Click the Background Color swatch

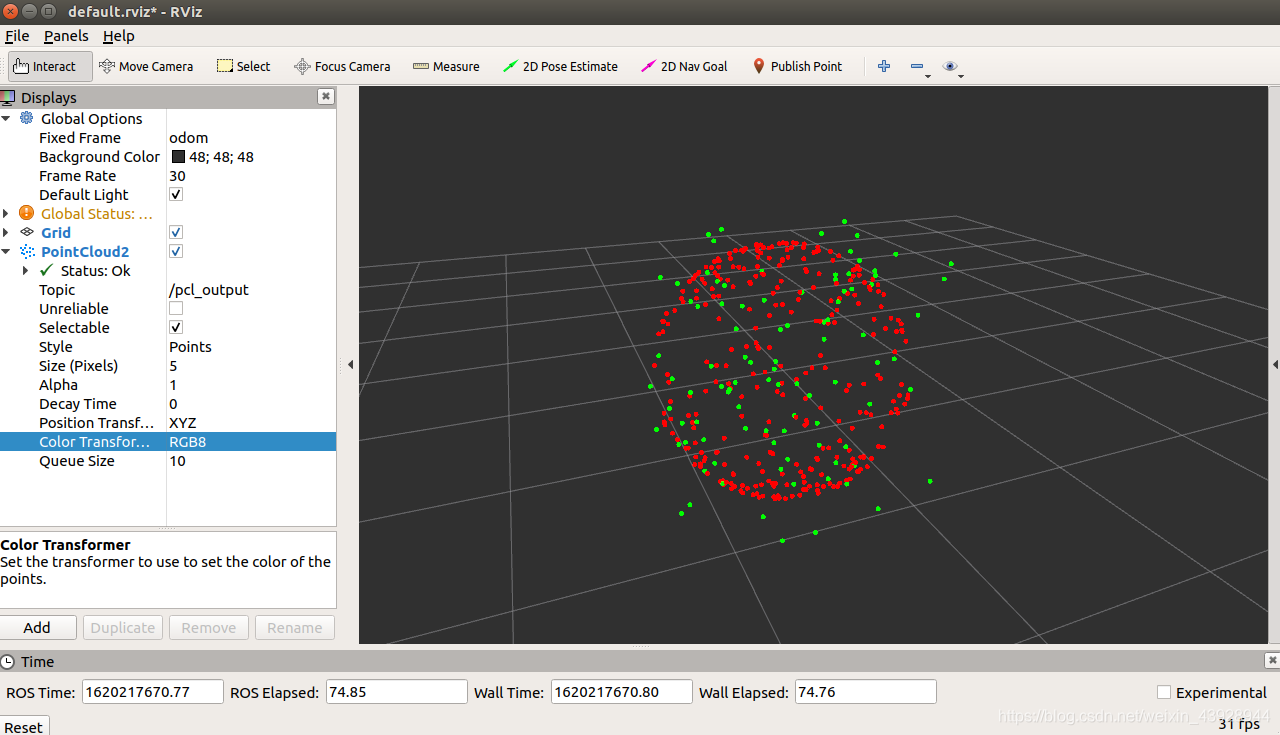(178, 156)
